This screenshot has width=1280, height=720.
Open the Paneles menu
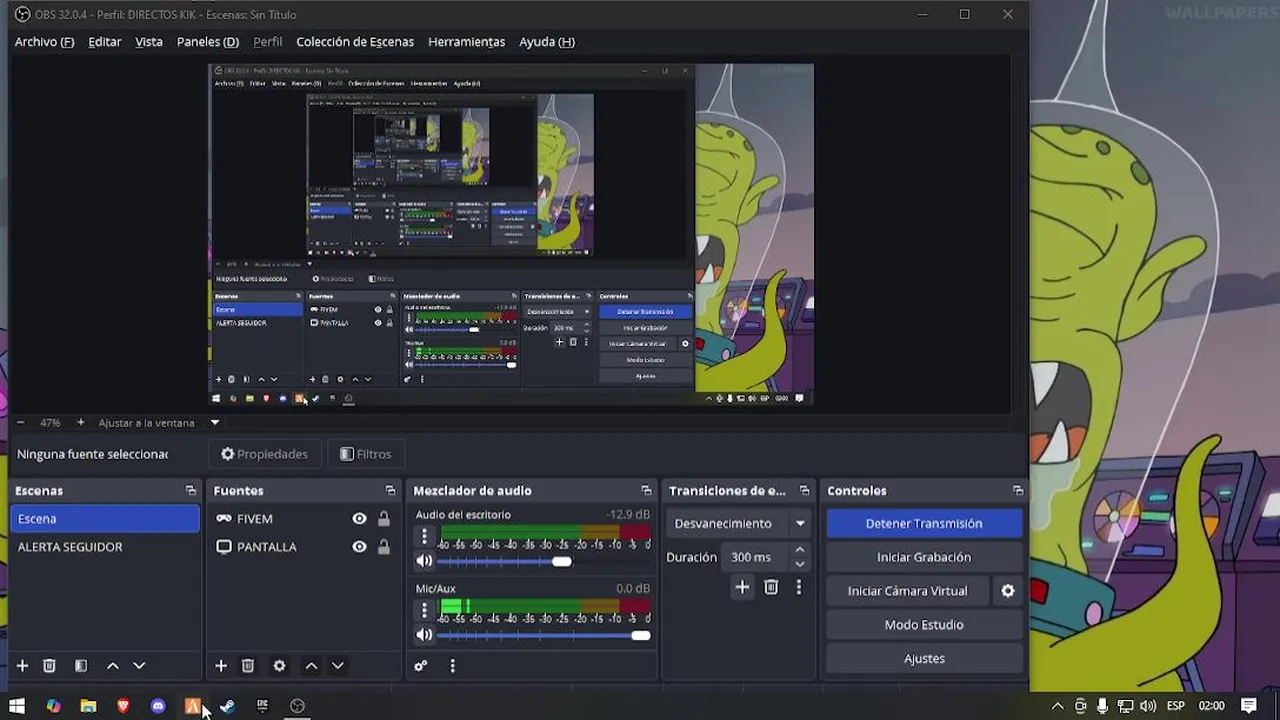207,42
